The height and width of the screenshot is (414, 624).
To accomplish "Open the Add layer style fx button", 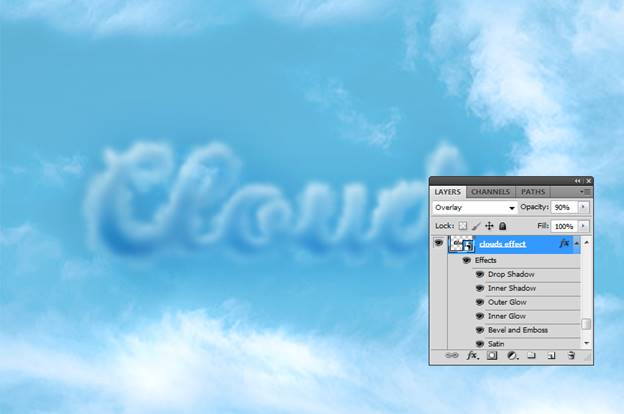I will coord(472,355).
